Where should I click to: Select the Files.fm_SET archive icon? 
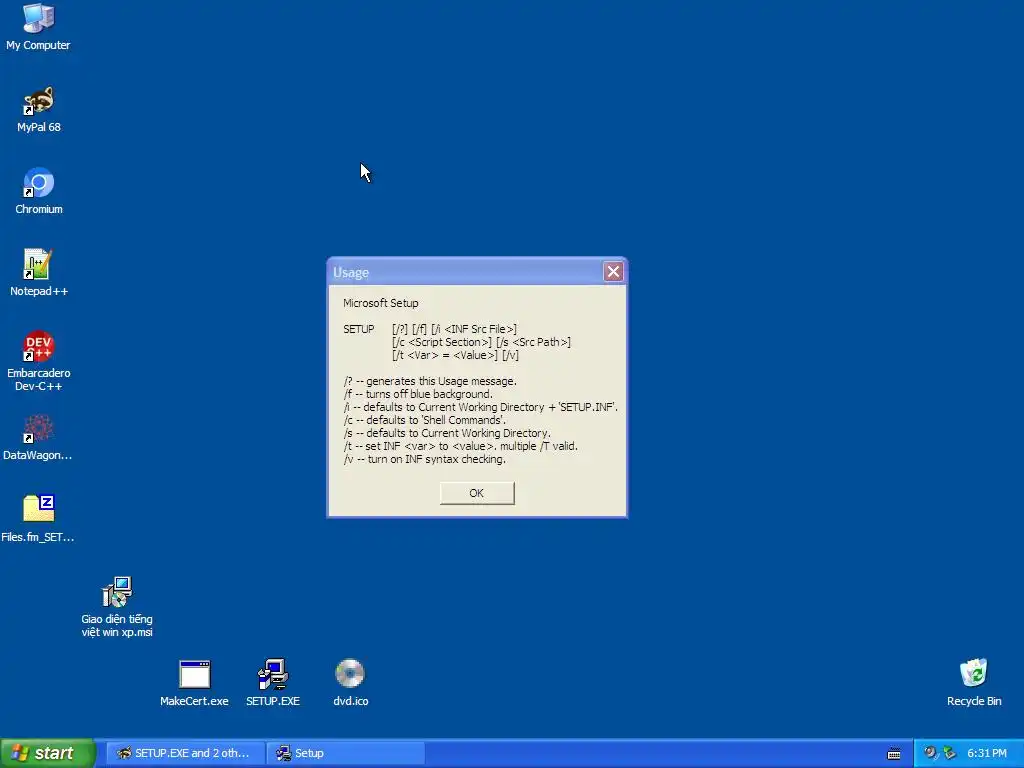(x=38, y=519)
